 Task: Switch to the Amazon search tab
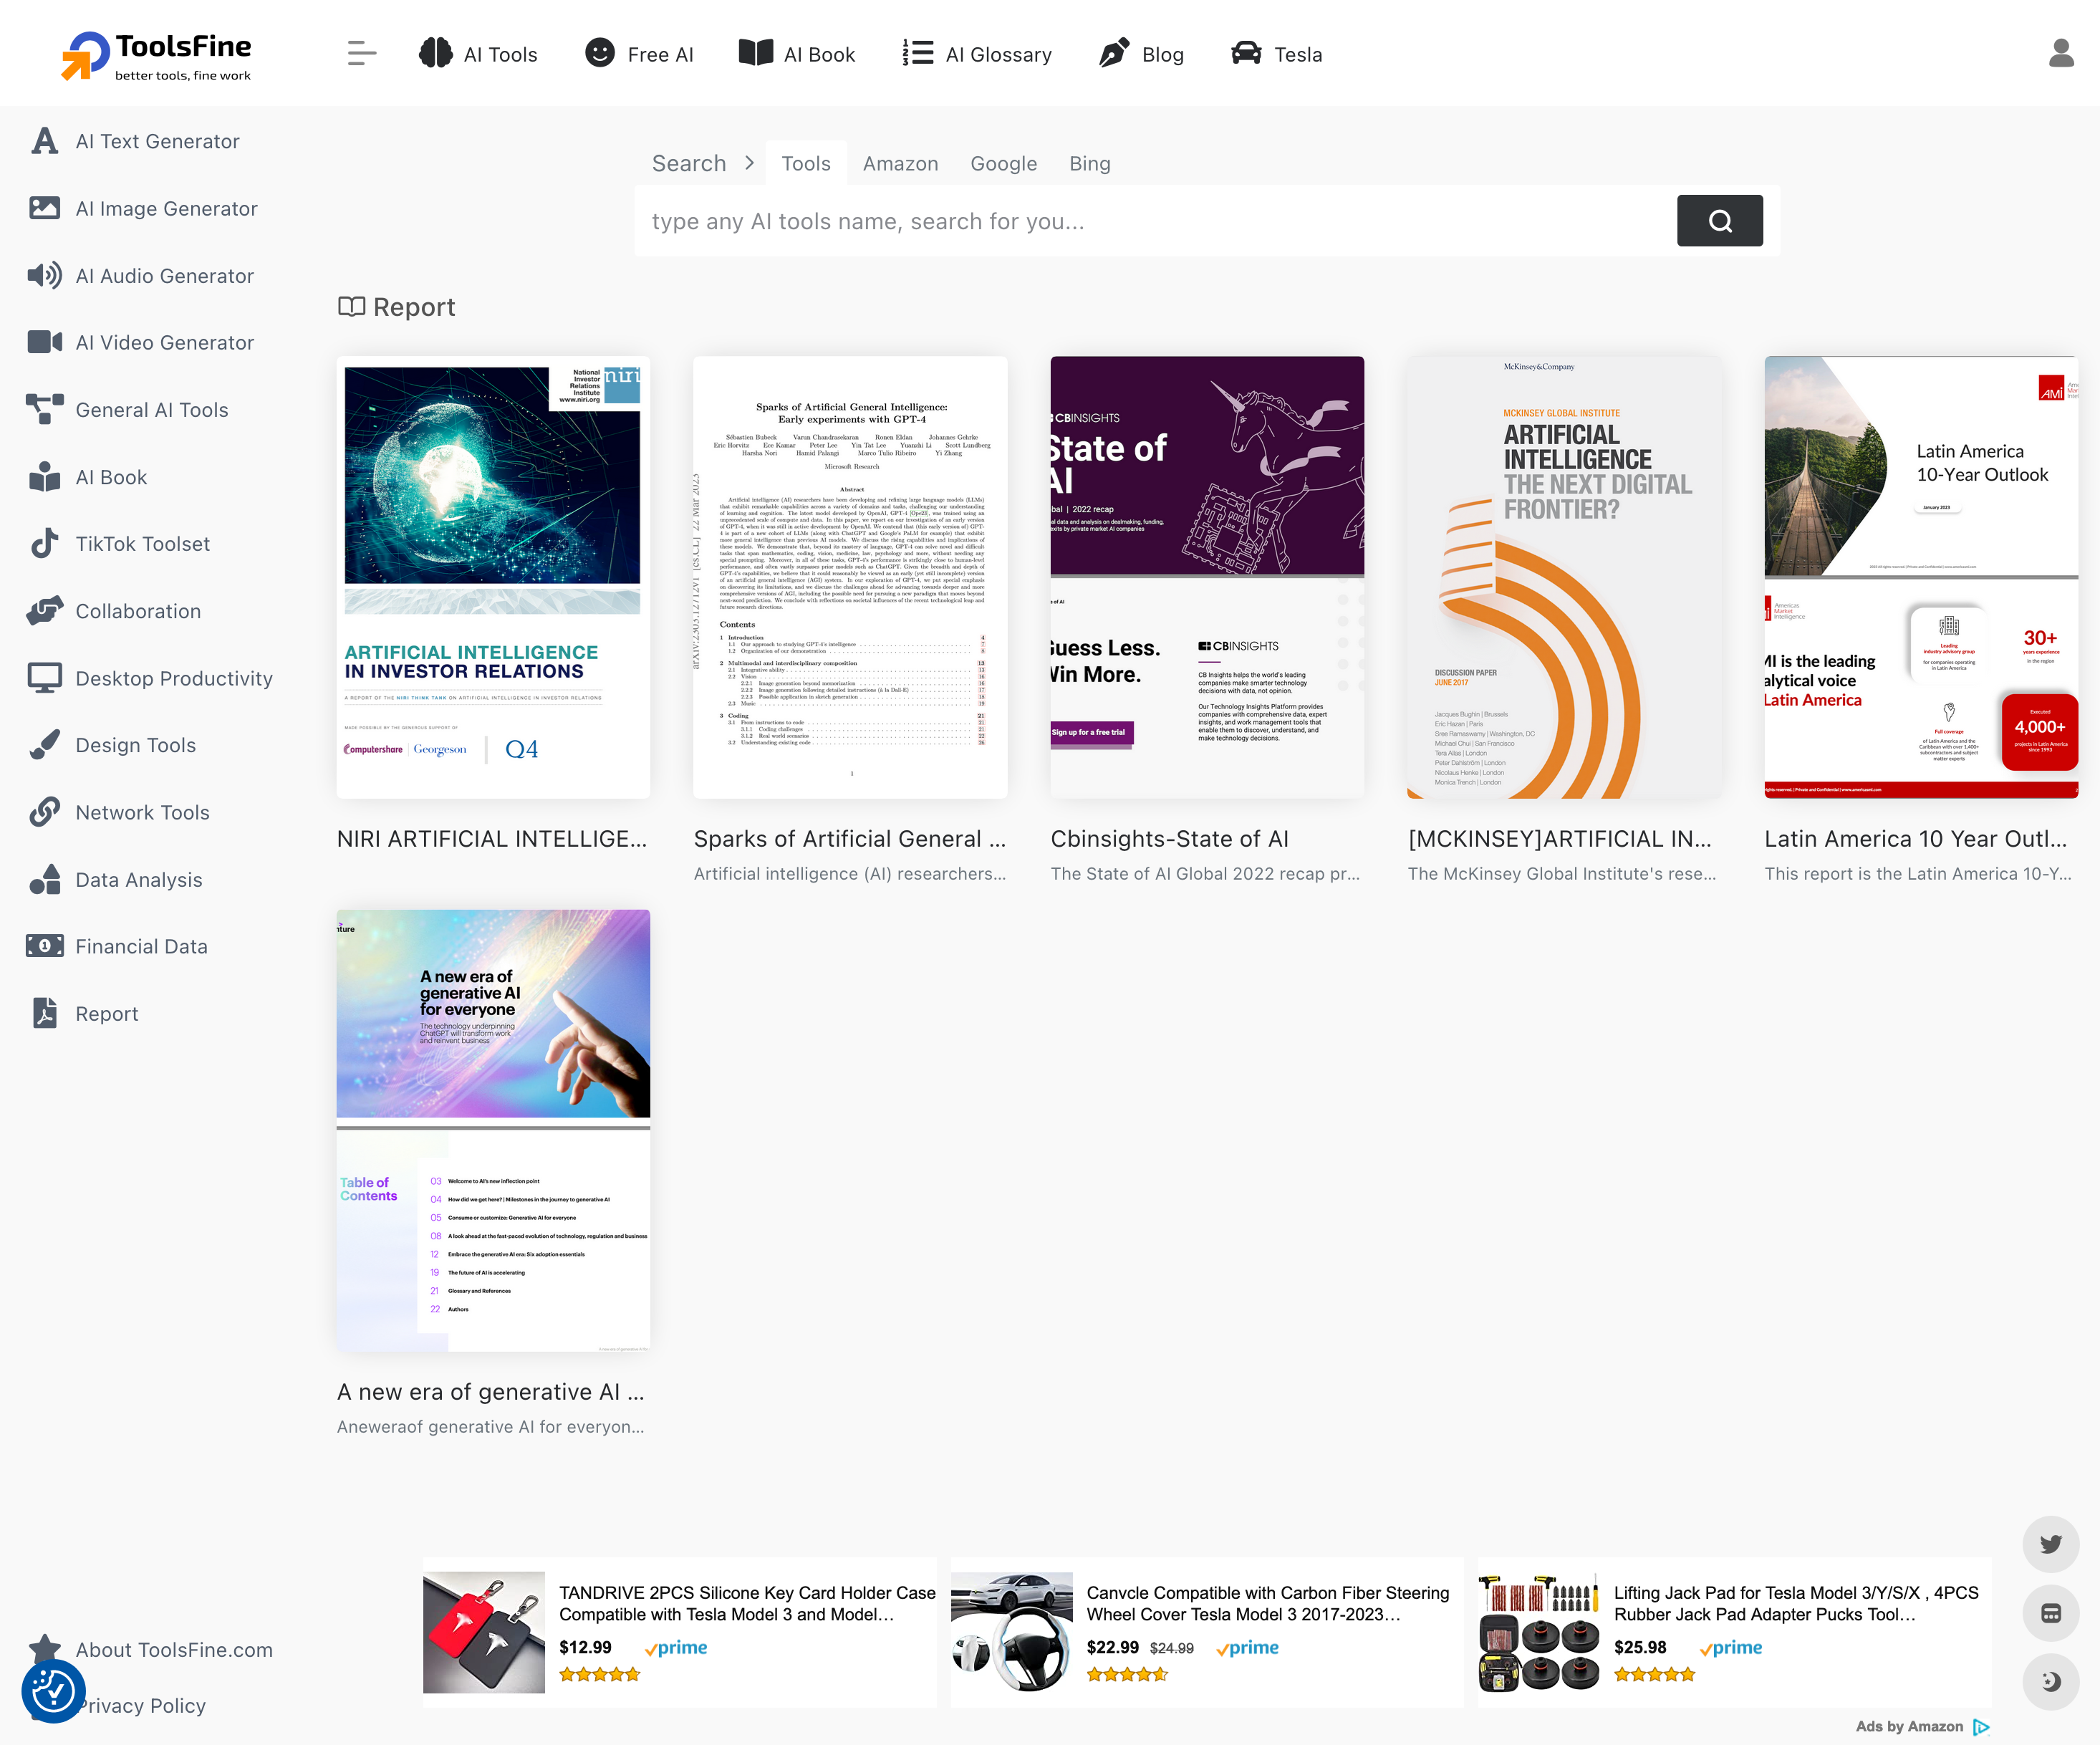[x=900, y=163]
